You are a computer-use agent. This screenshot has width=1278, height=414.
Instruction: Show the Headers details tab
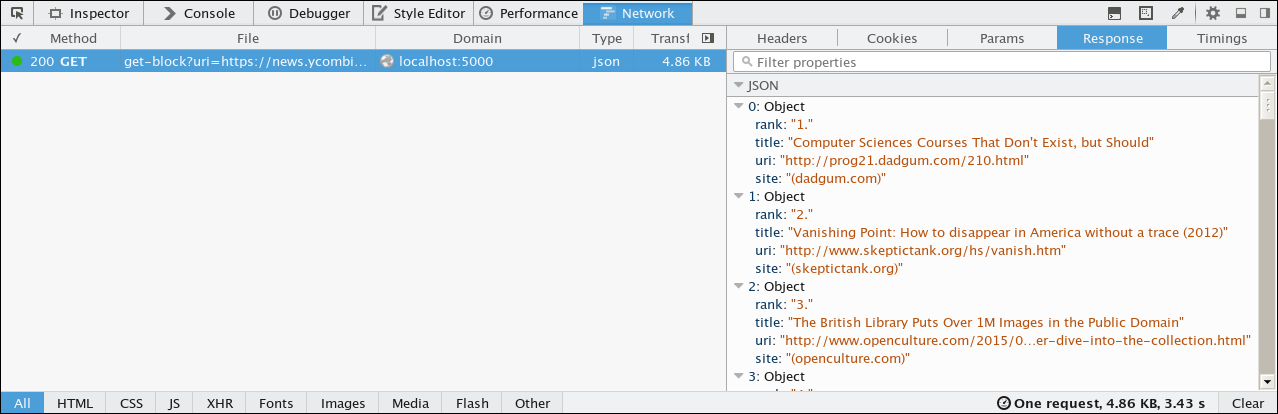coord(782,38)
